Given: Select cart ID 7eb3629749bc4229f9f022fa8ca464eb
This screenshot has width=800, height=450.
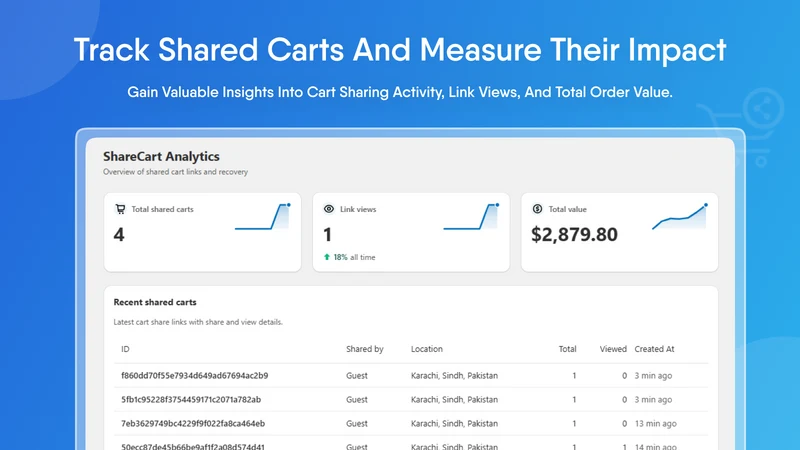Looking at the screenshot, I should (x=193, y=423).
